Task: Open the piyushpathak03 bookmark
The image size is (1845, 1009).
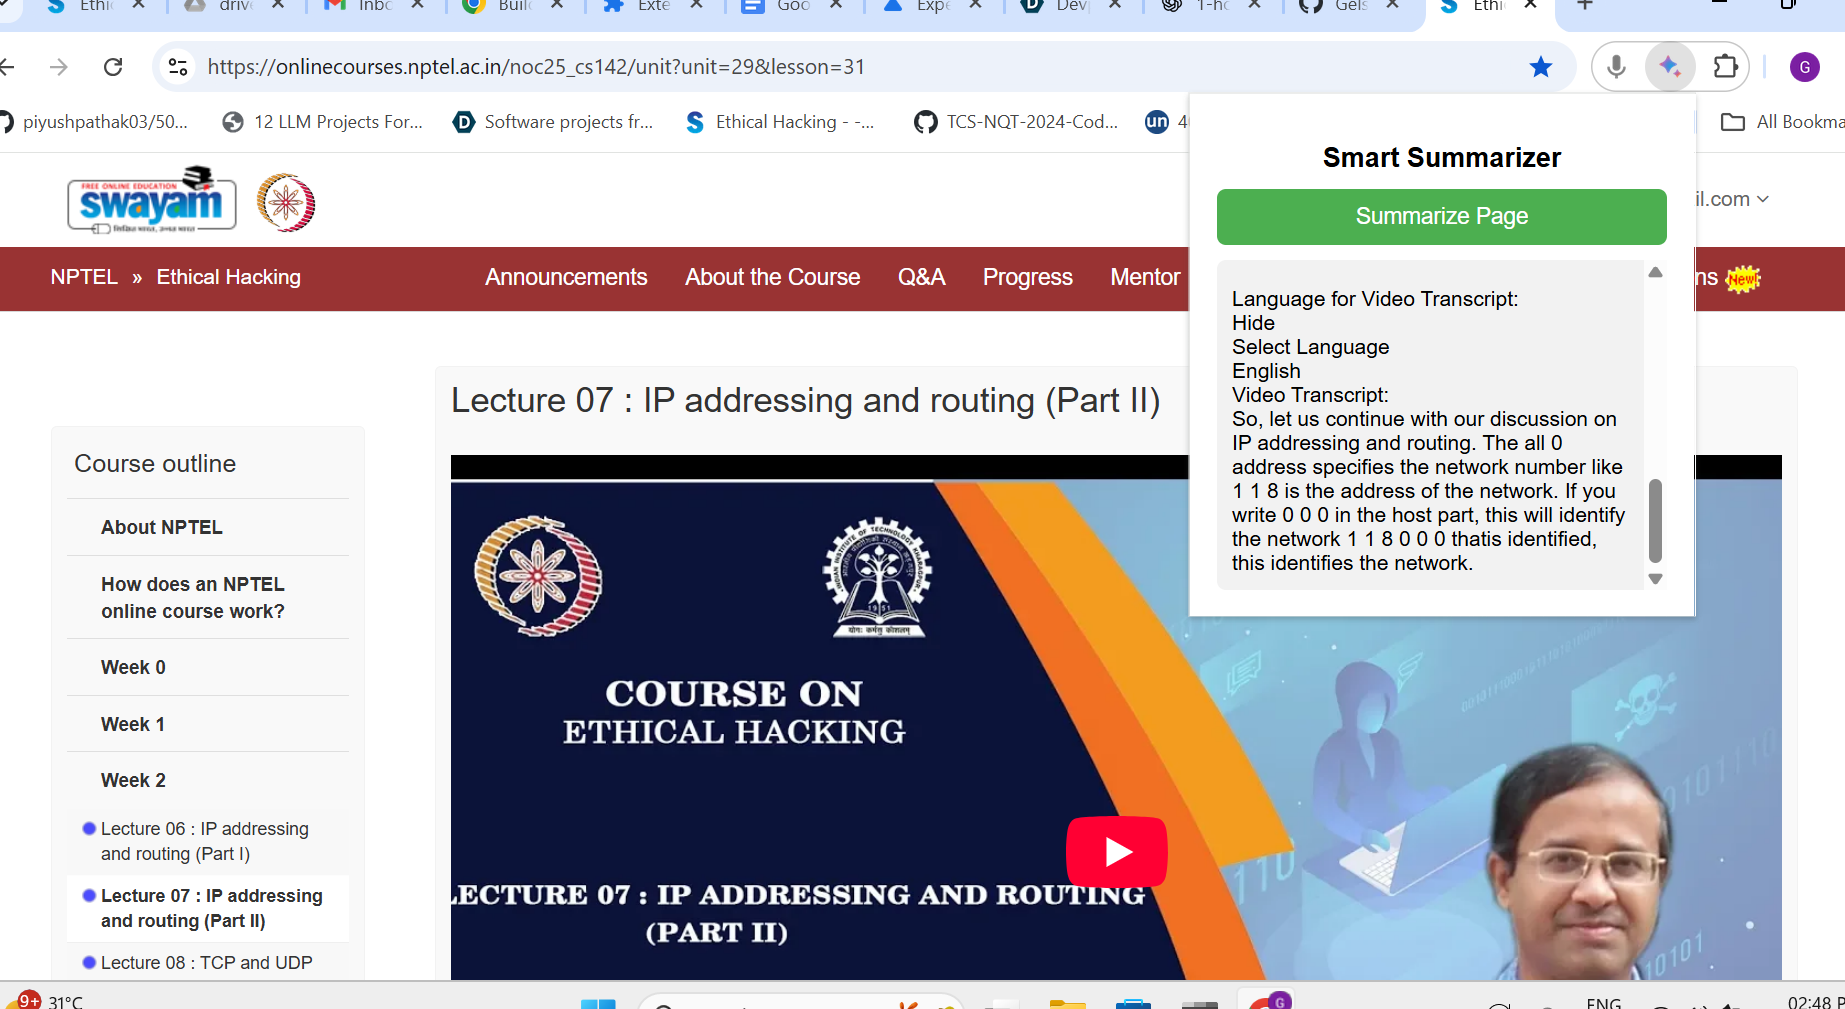Action: (x=94, y=122)
